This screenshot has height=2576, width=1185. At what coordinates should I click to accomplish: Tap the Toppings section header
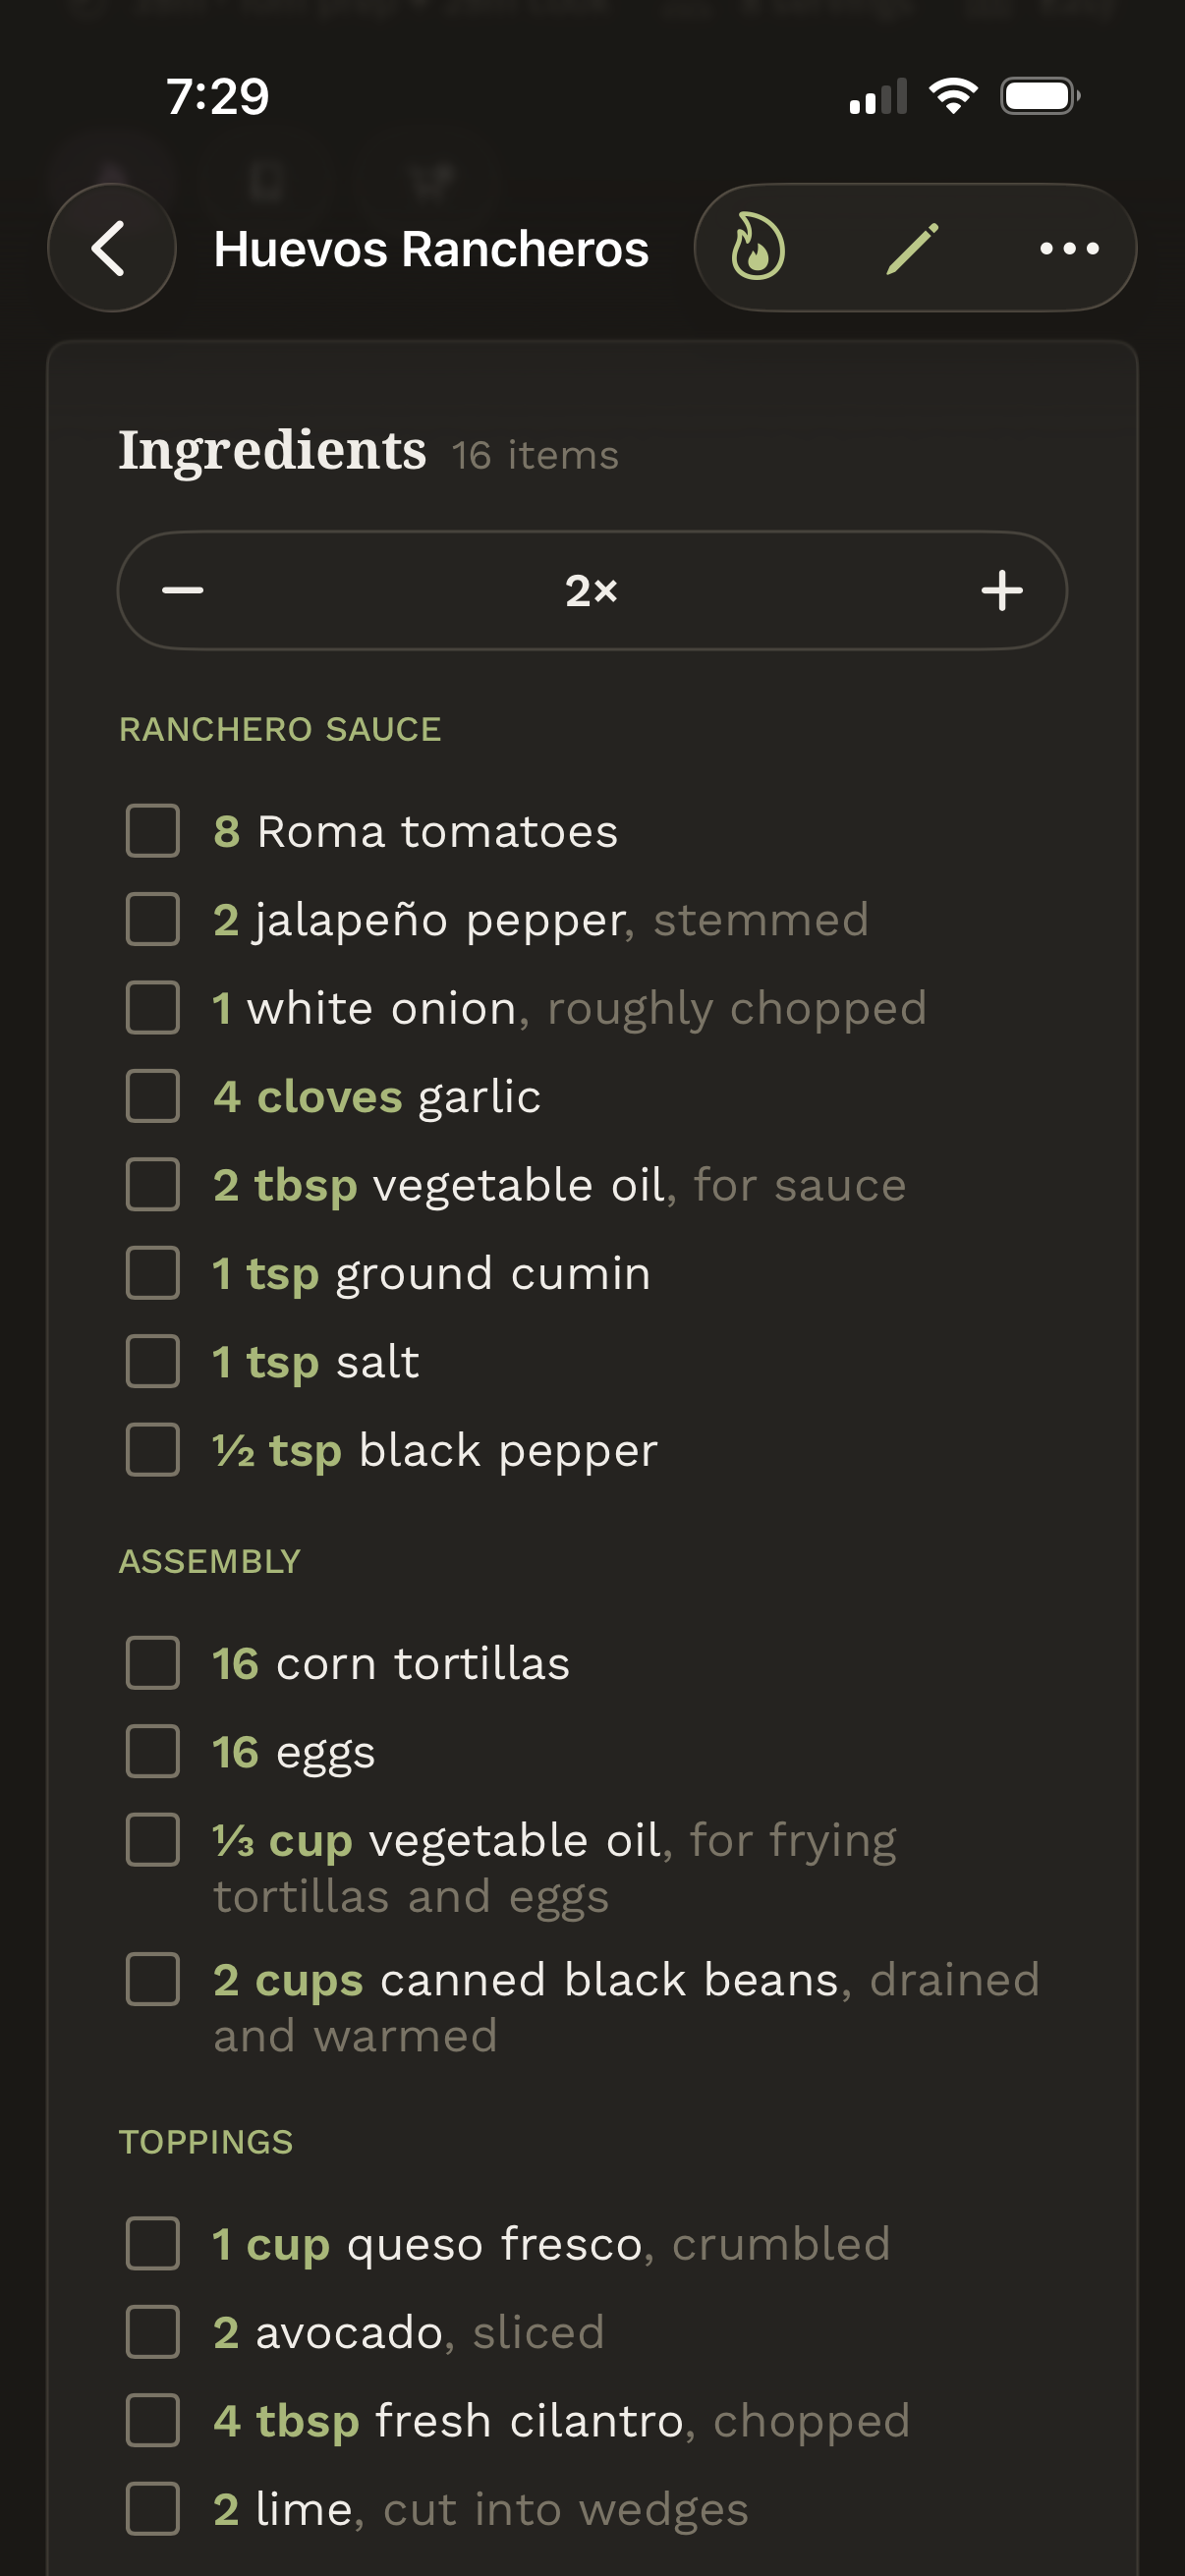pyautogui.click(x=206, y=2142)
